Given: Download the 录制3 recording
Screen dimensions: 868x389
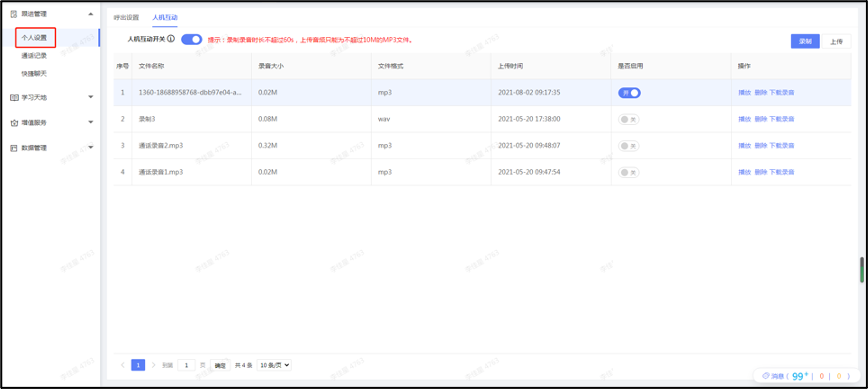Looking at the screenshot, I should [782, 119].
